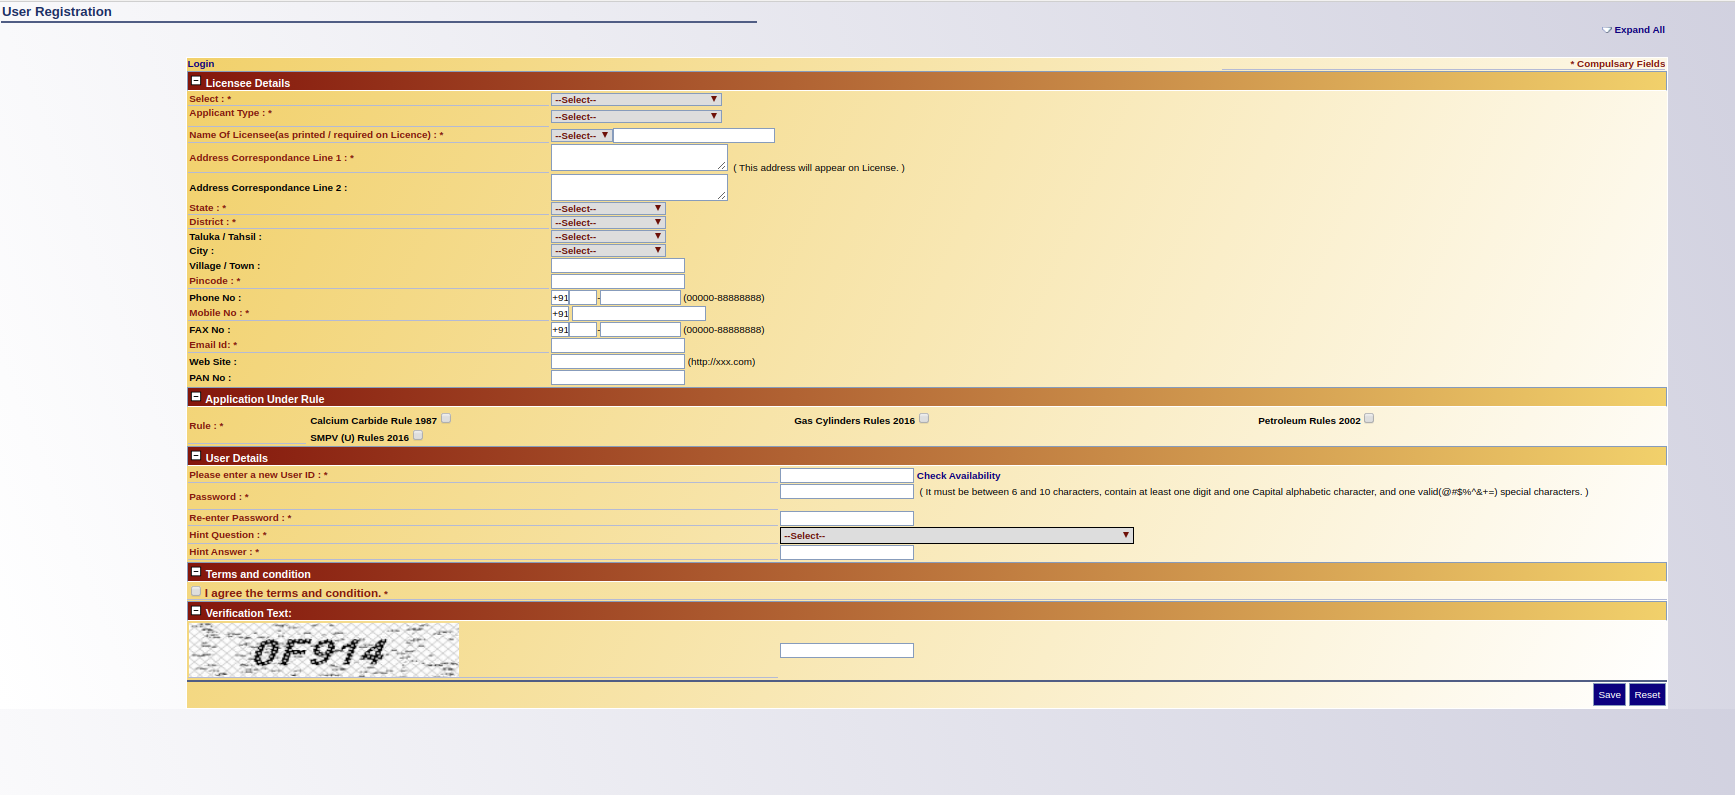Image resolution: width=1735 pixels, height=795 pixels.
Task: Open the 'Select :' dropdown
Action: pyautogui.click(x=636, y=100)
